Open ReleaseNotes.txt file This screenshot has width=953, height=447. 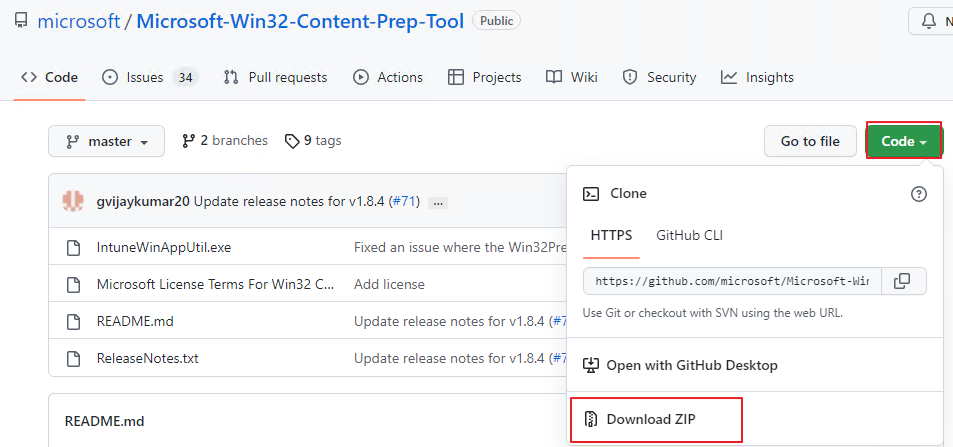[x=147, y=358]
